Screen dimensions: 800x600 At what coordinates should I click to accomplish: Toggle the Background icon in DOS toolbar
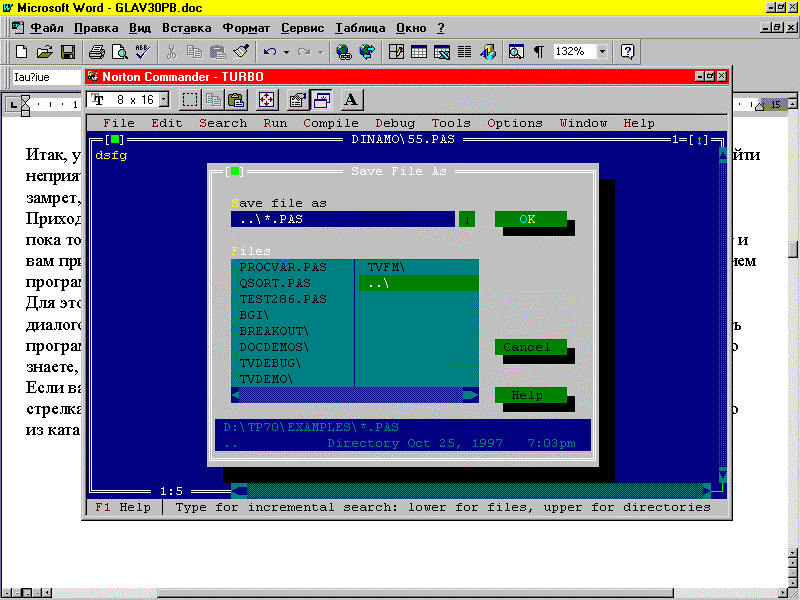click(x=321, y=99)
